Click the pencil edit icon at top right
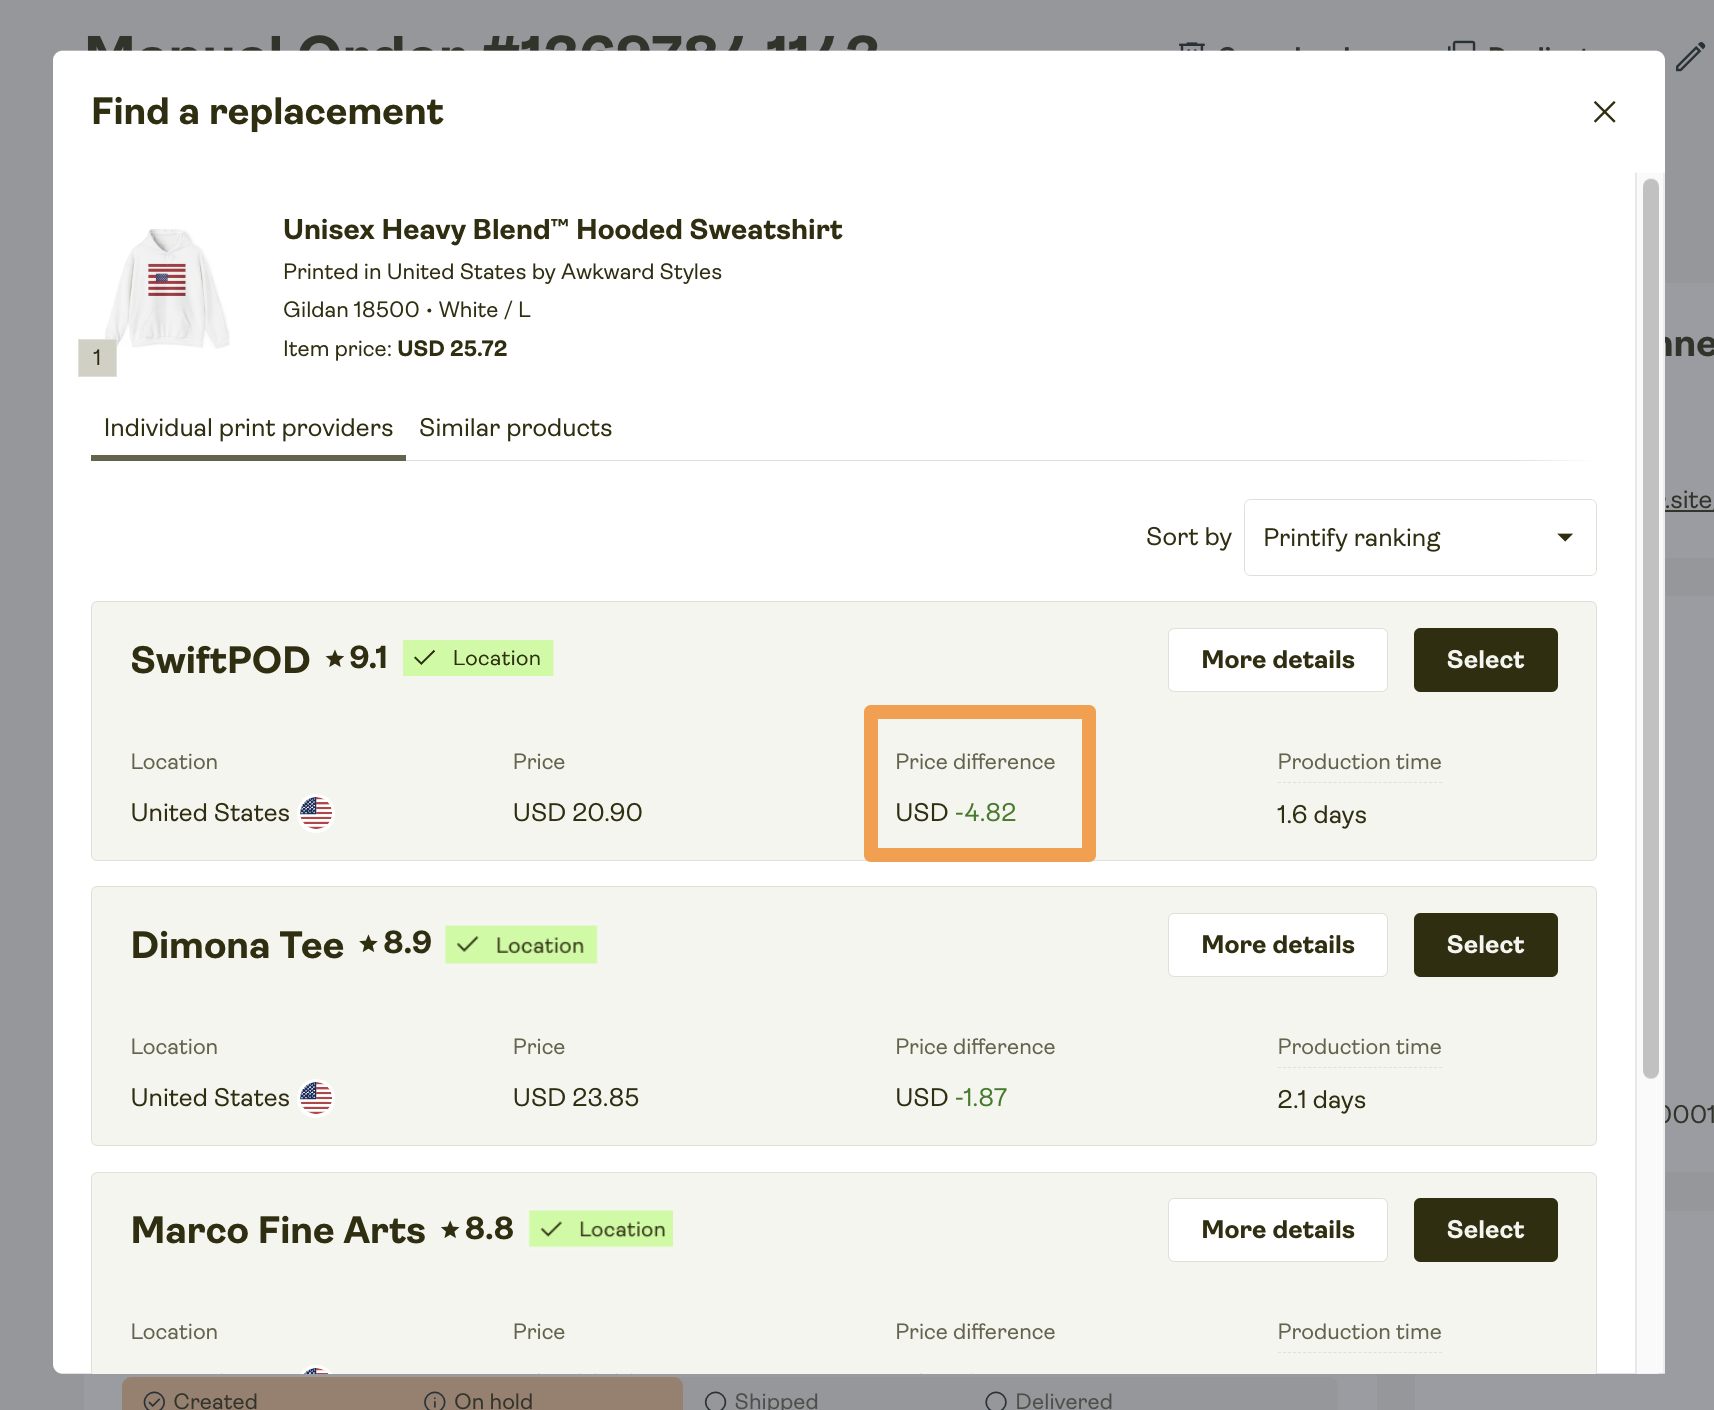 (x=1692, y=57)
